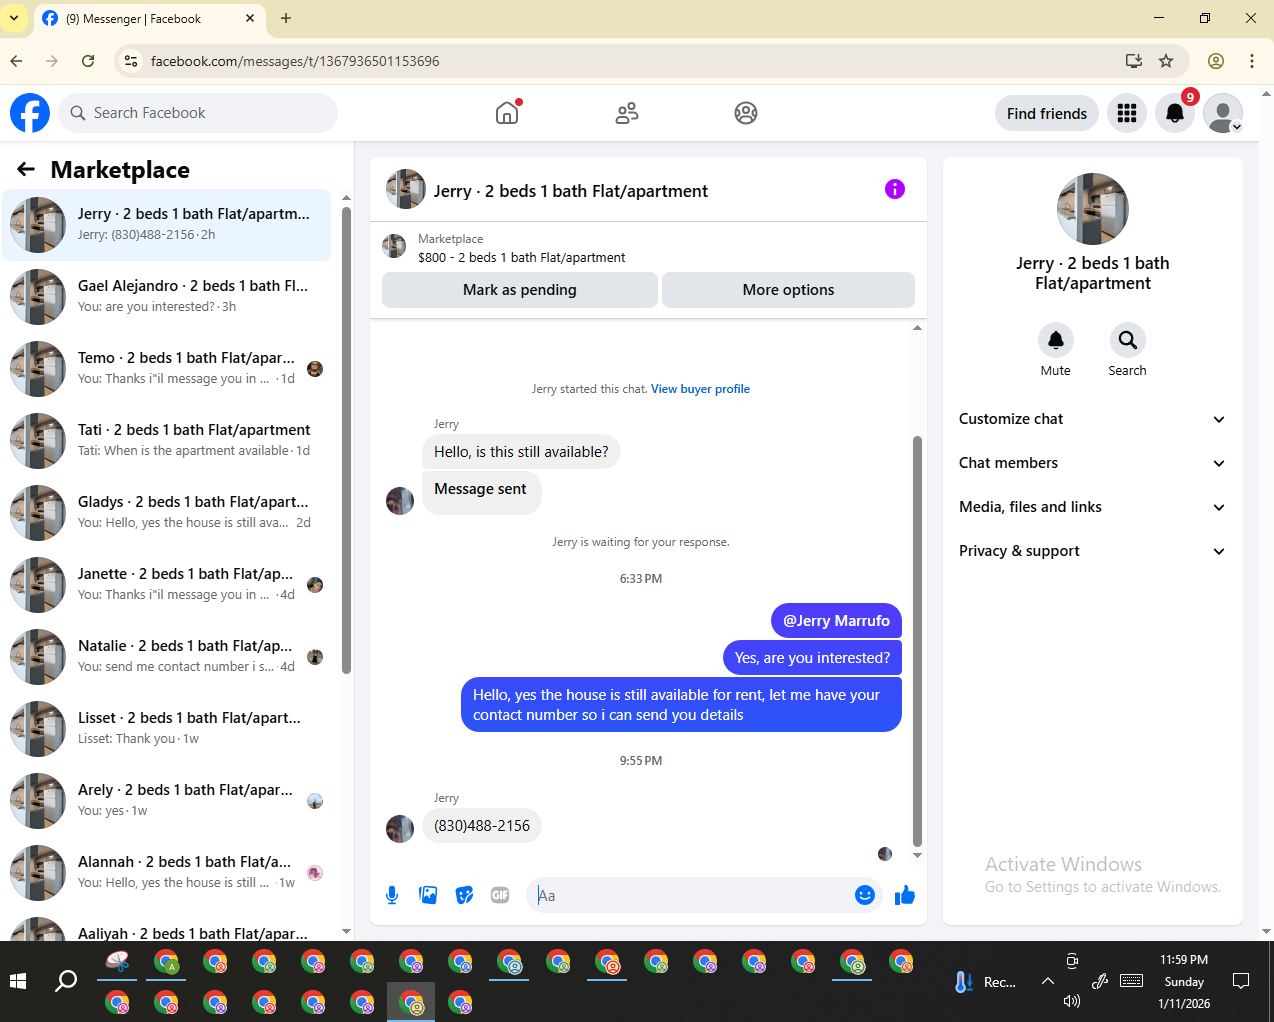Open the tab search dropdown in Chrome
Image resolution: width=1274 pixels, height=1022 pixels.
tap(14, 18)
